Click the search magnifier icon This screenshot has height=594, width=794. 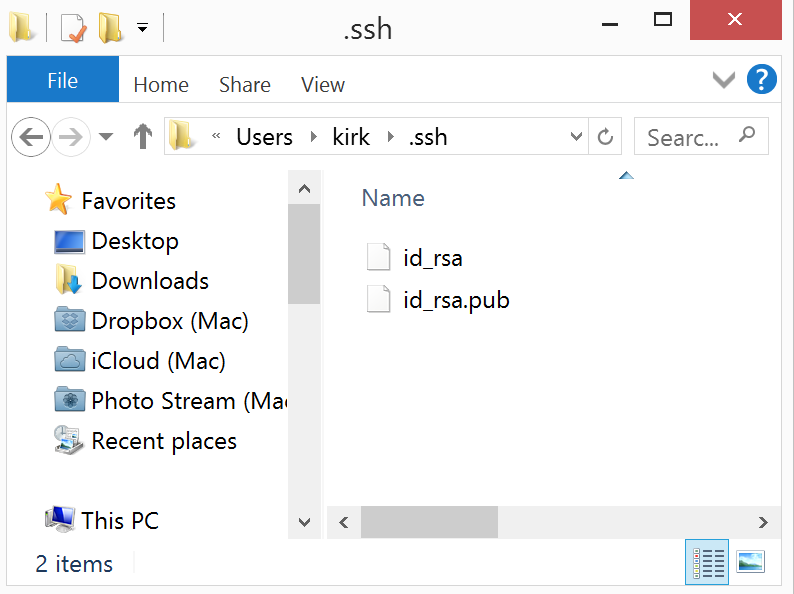[x=746, y=135]
